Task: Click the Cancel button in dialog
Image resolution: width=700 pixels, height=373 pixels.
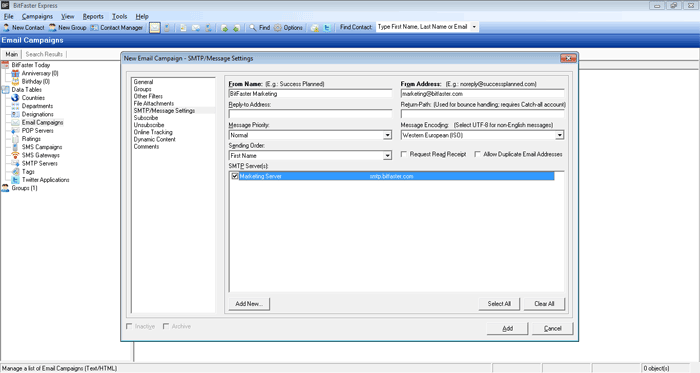Action: [552, 328]
